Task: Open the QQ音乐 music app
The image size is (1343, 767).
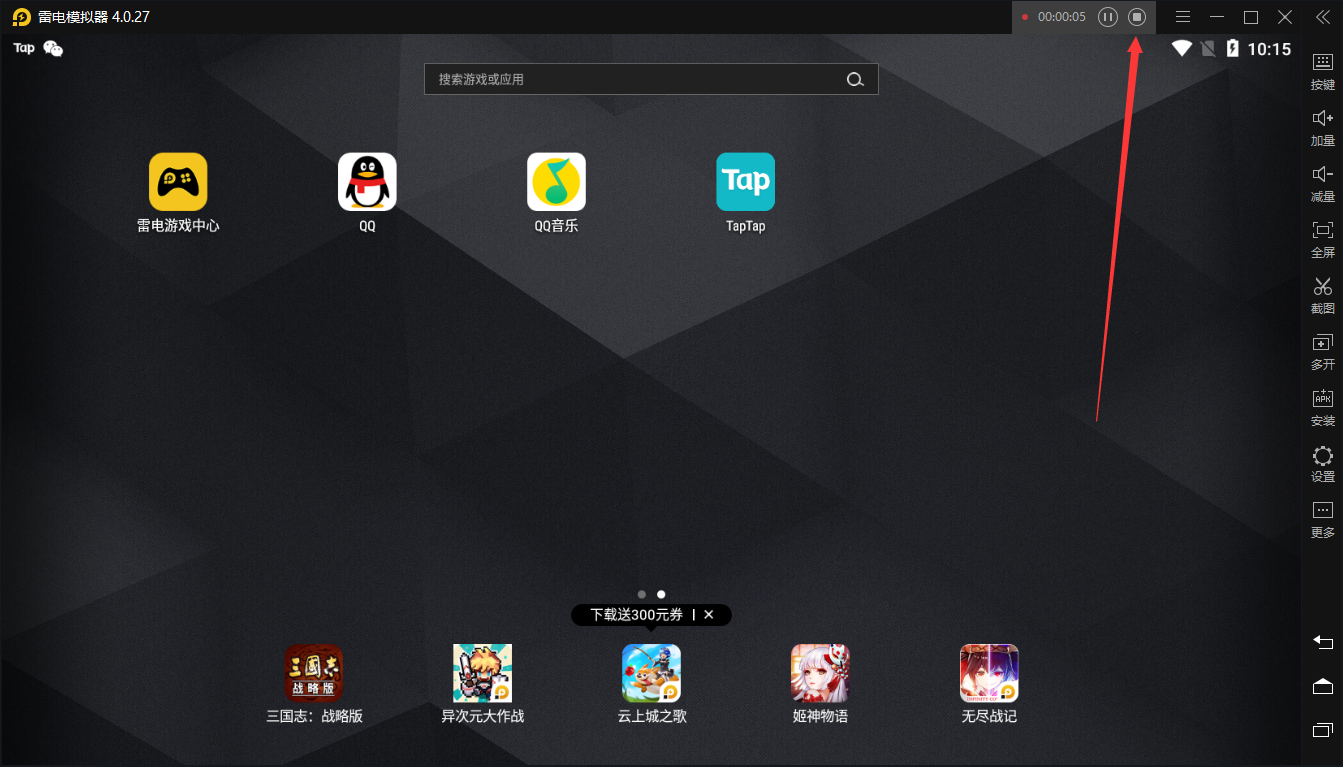Action: pyautogui.click(x=556, y=182)
